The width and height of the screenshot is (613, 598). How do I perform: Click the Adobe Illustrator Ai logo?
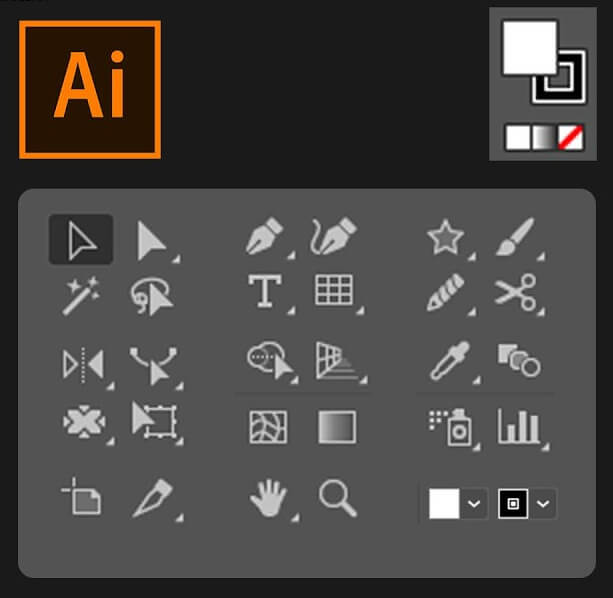pyautogui.click(x=90, y=89)
